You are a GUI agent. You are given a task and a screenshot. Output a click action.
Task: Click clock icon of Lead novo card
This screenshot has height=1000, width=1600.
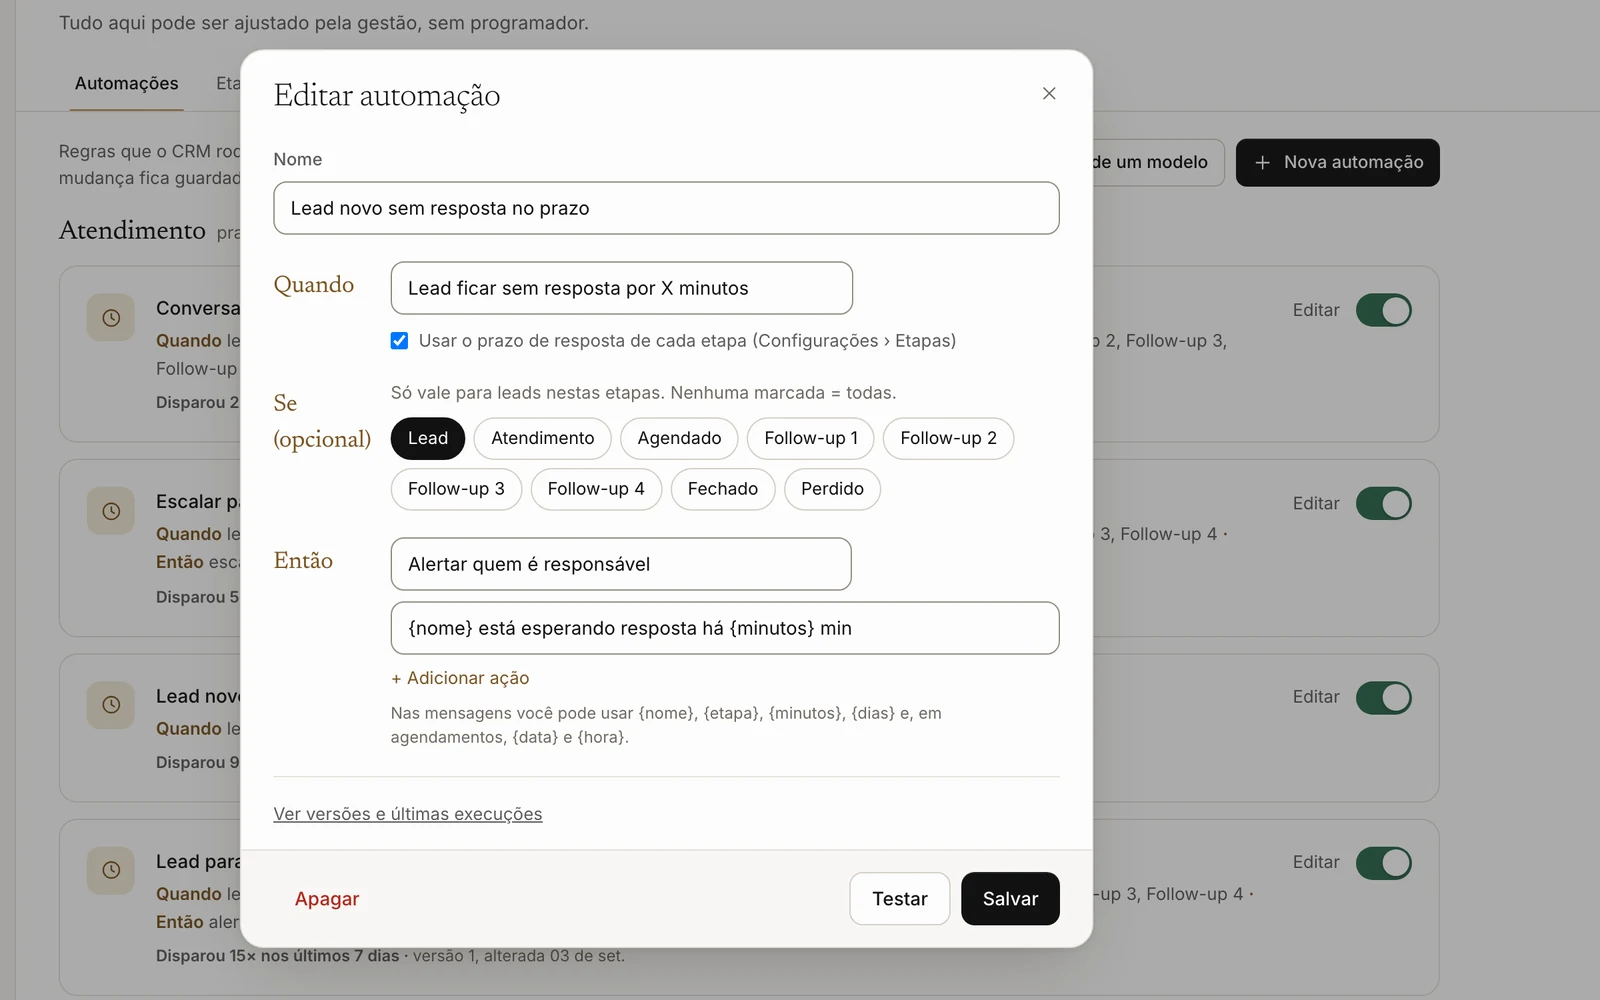pyautogui.click(x=111, y=705)
